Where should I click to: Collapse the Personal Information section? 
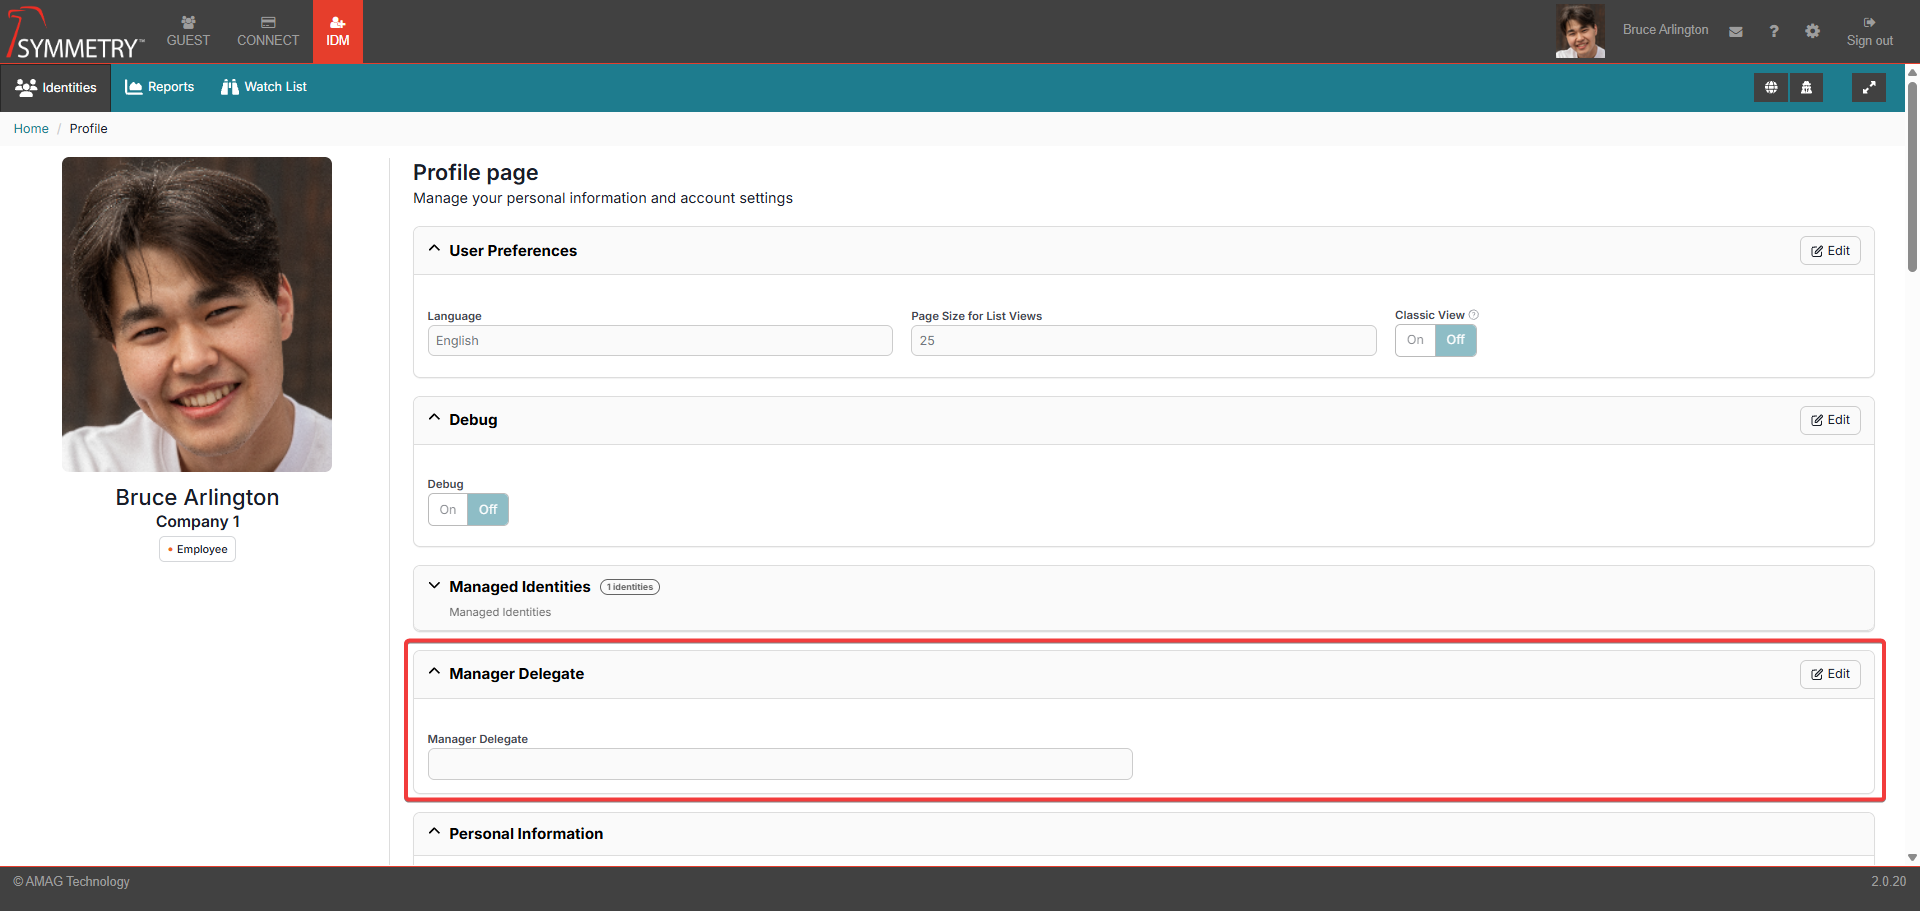coord(434,832)
